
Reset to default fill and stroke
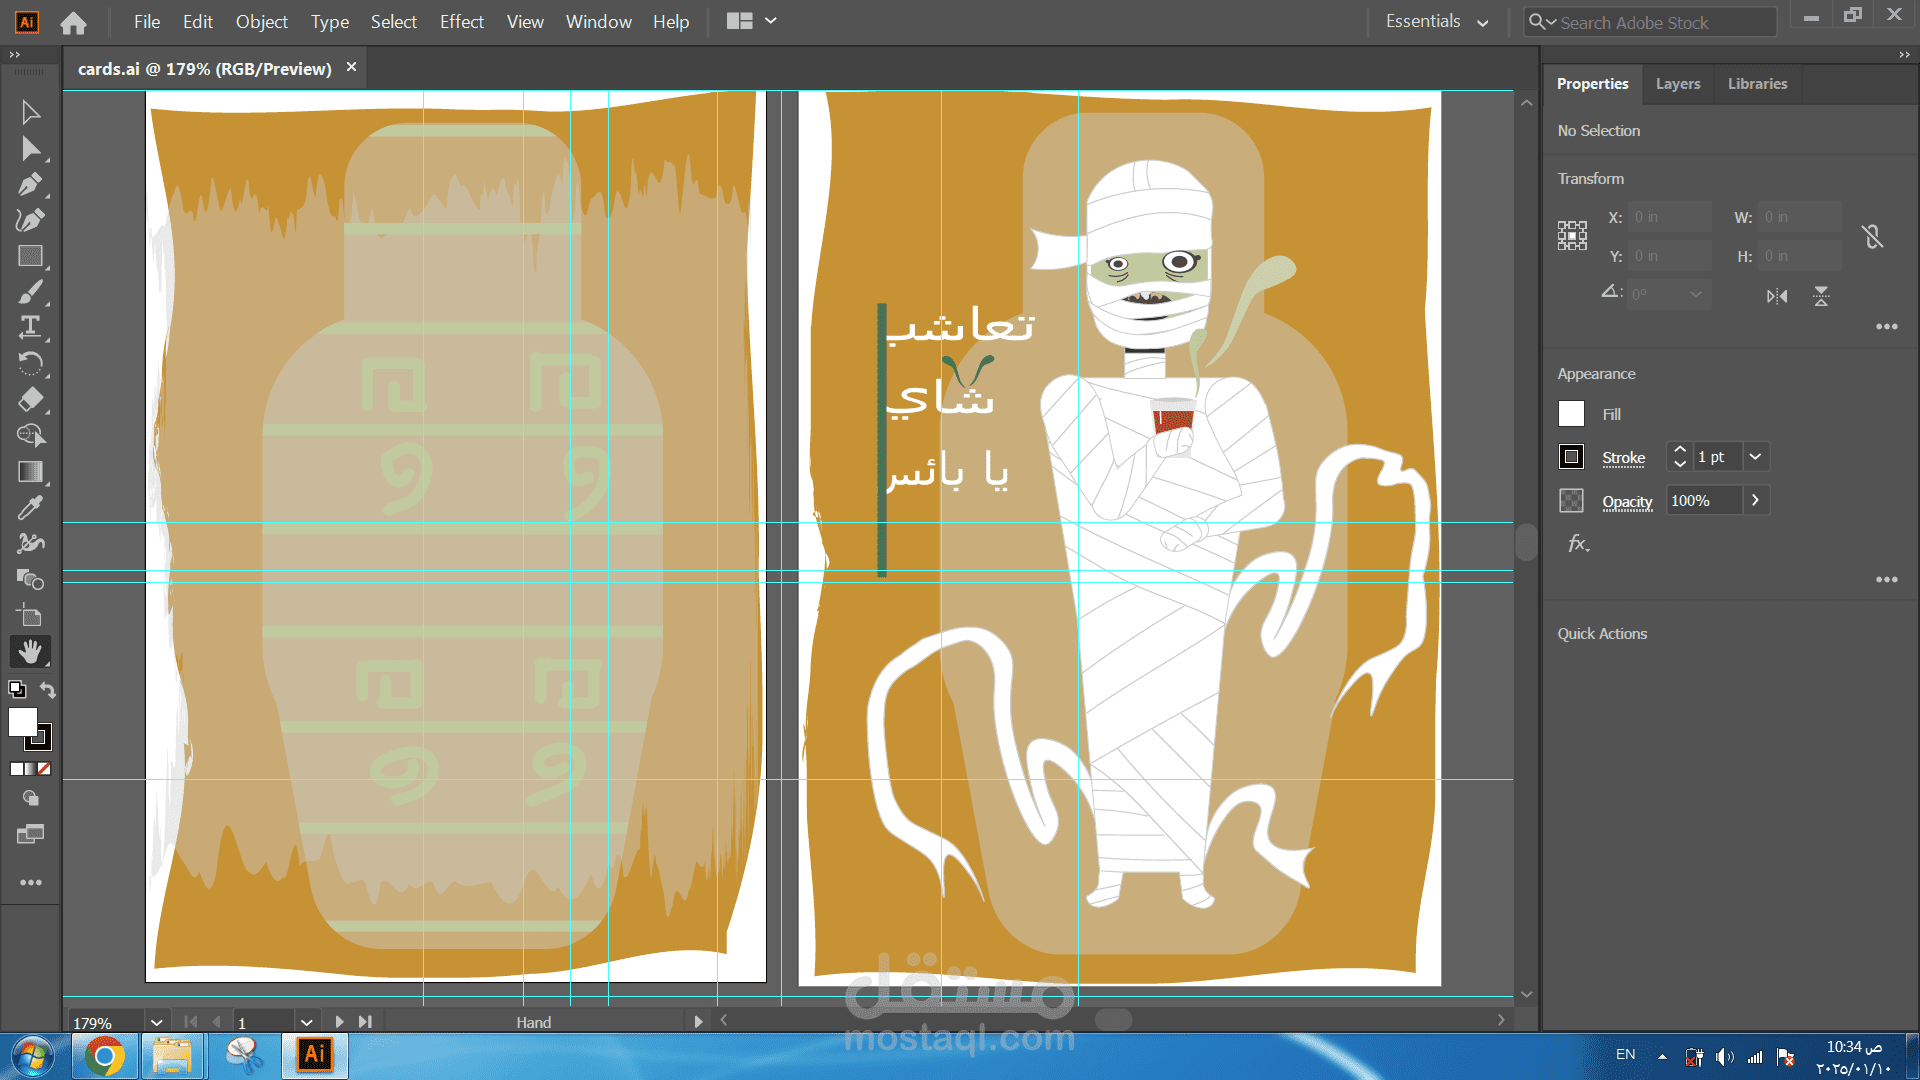pyautogui.click(x=16, y=689)
